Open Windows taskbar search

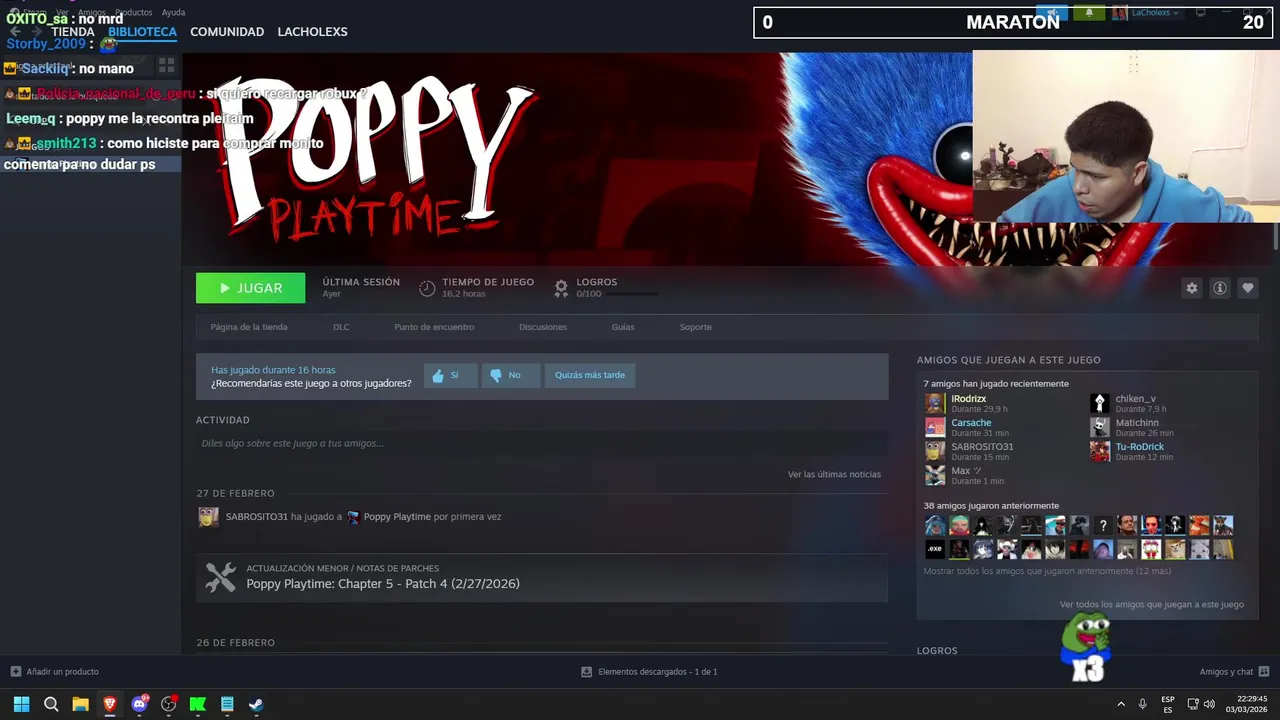[51, 704]
